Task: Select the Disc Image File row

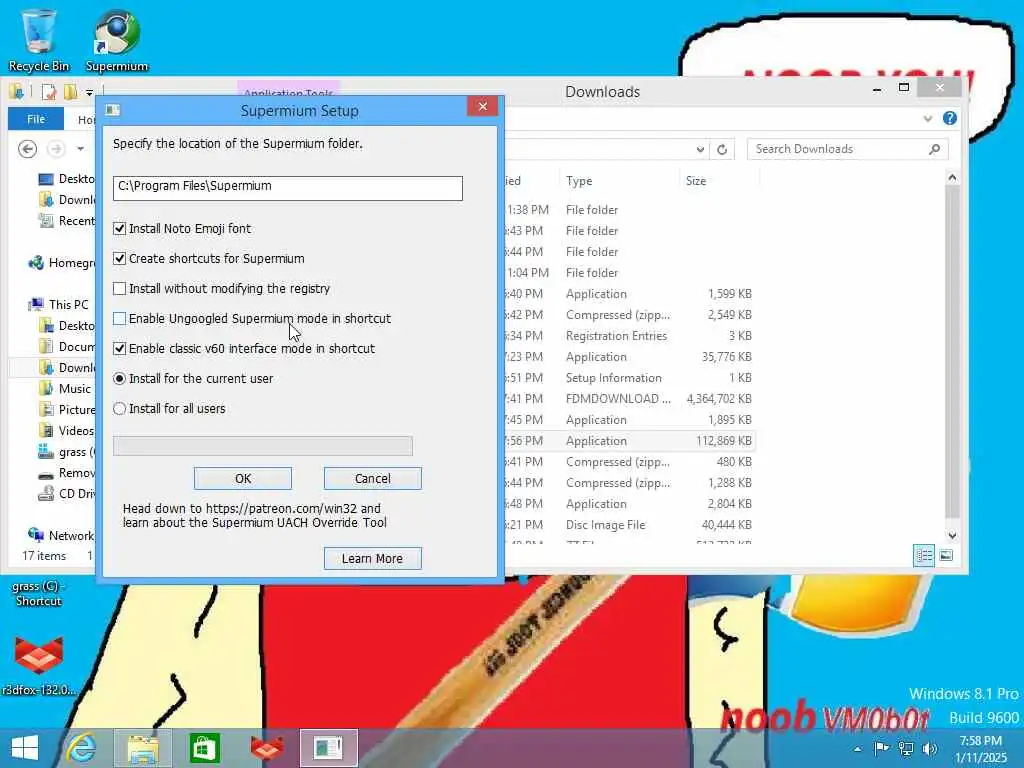Action: click(x=629, y=525)
